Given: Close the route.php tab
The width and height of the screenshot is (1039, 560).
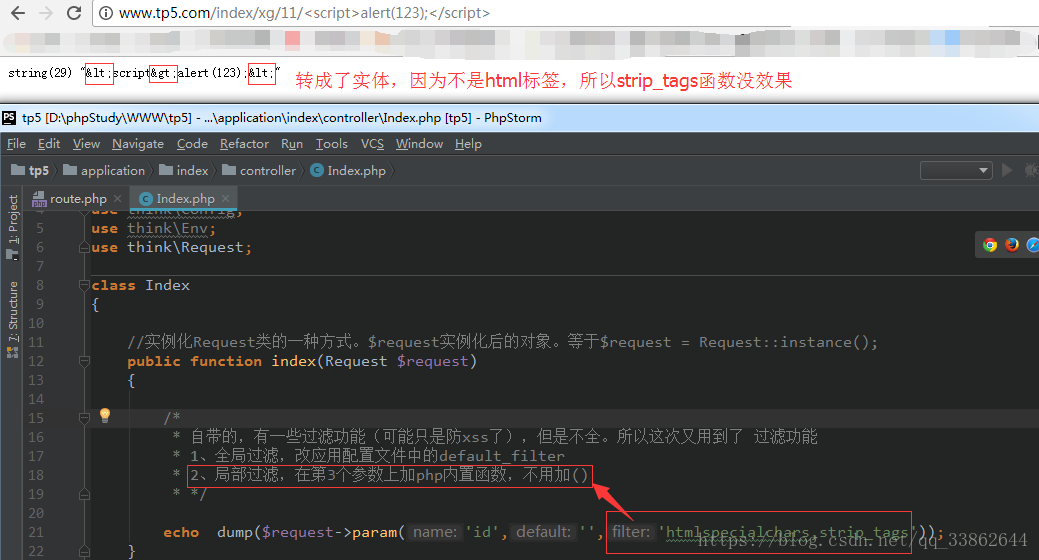Looking at the screenshot, I should [x=117, y=198].
